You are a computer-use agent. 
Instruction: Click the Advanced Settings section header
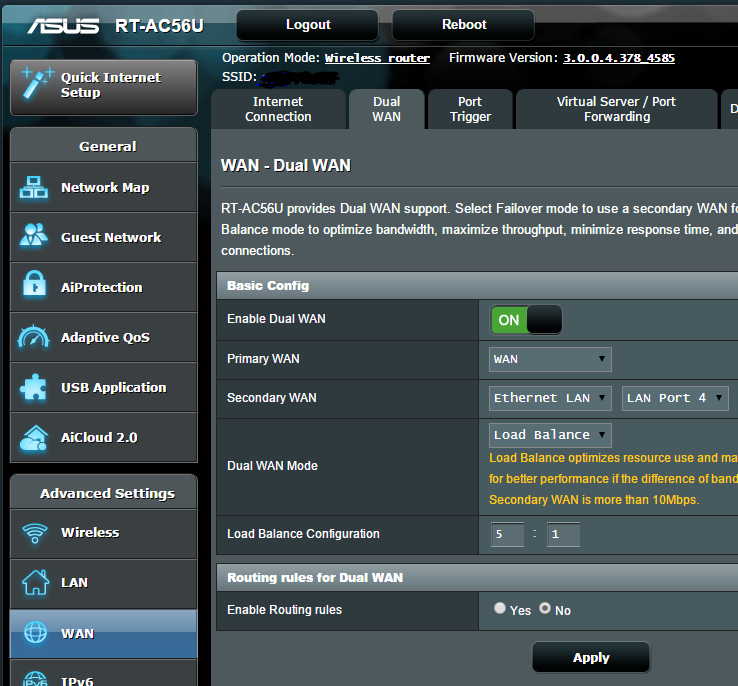click(104, 493)
